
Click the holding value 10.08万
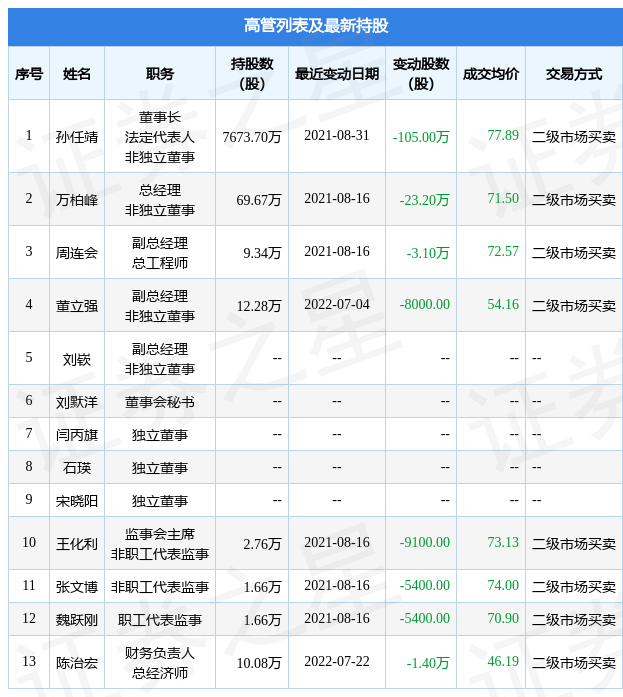click(x=259, y=663)
